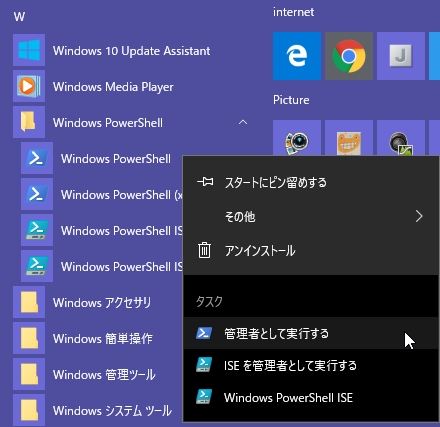
Task: Choose Windows PowerShell ISE task entry
Action: (311, 397)
